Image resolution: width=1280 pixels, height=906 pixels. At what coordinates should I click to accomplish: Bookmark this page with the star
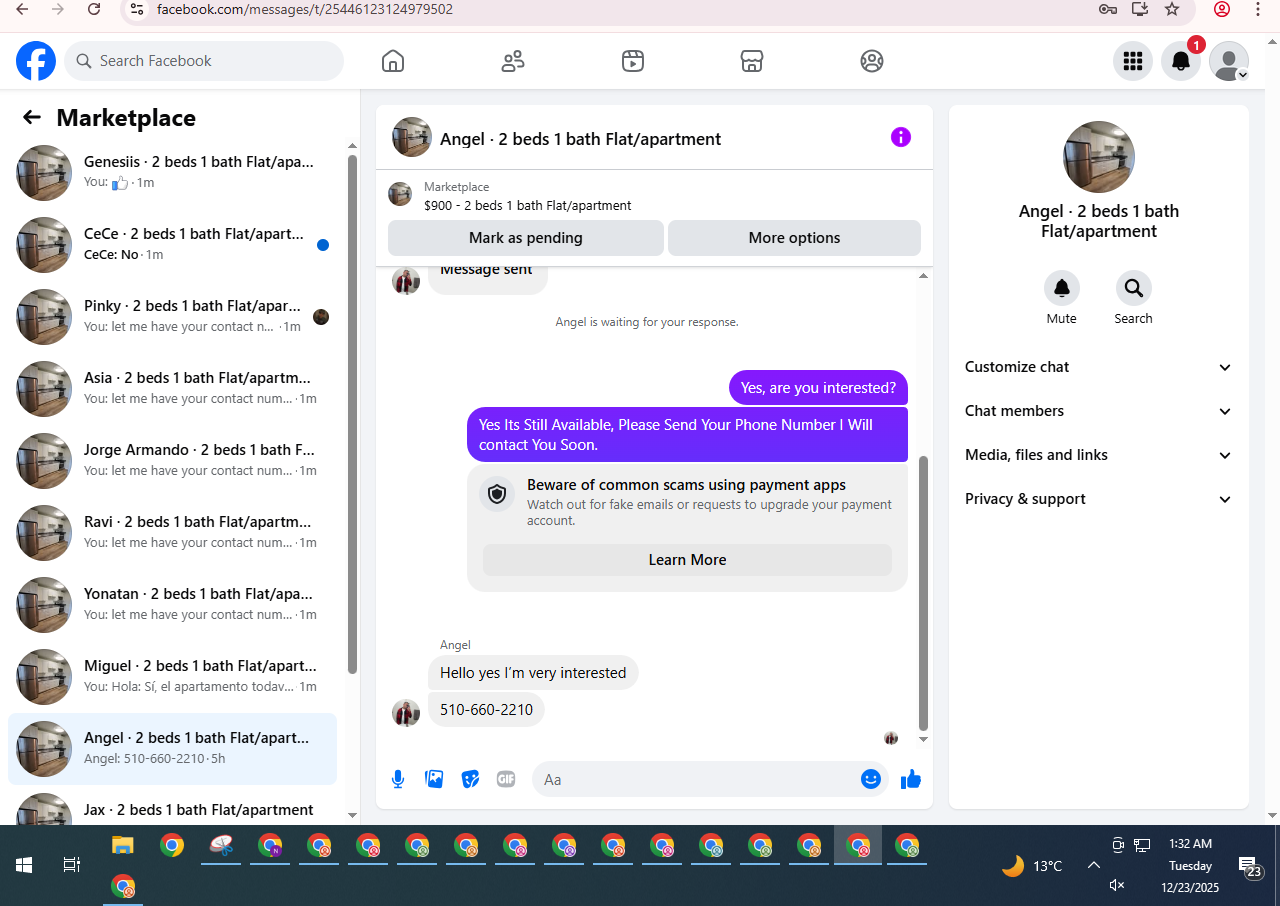tap(1173, 9)
